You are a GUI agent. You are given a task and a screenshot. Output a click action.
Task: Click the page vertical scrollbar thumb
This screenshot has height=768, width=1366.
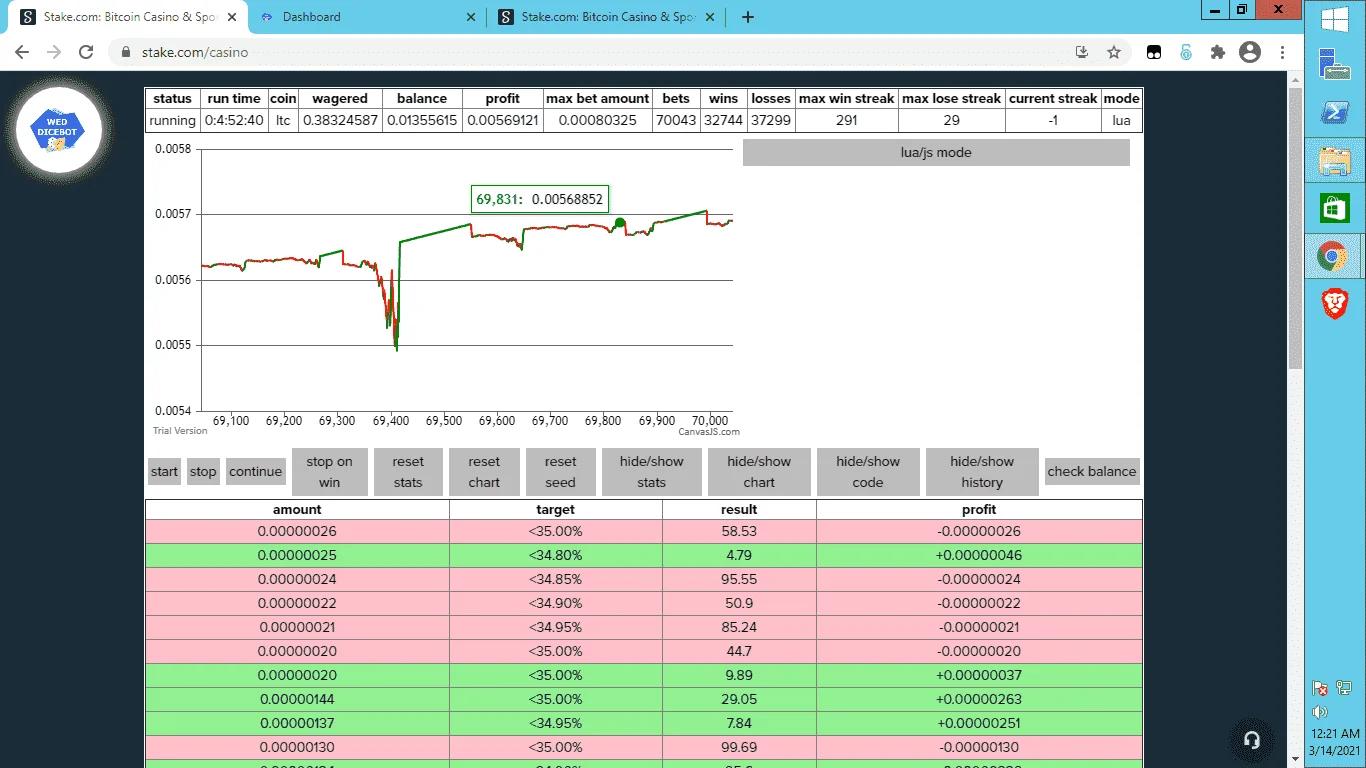pyautogui.click(x=1296, y=228)
